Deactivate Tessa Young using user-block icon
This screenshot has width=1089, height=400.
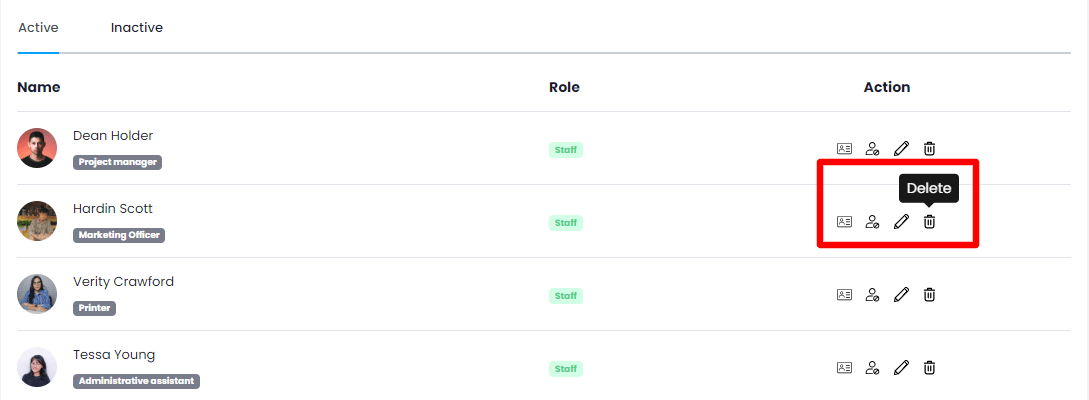click(872, 368)
